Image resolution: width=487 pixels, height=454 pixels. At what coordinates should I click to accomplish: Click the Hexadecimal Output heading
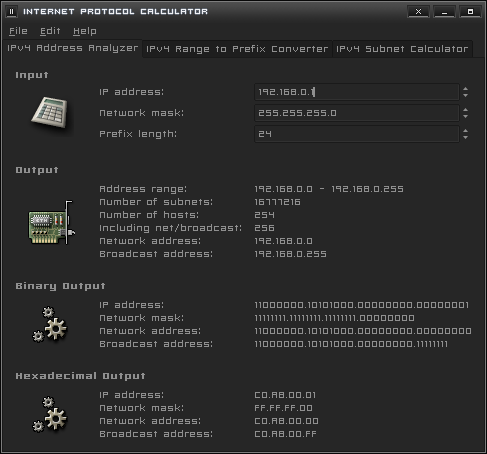(80, 376)
